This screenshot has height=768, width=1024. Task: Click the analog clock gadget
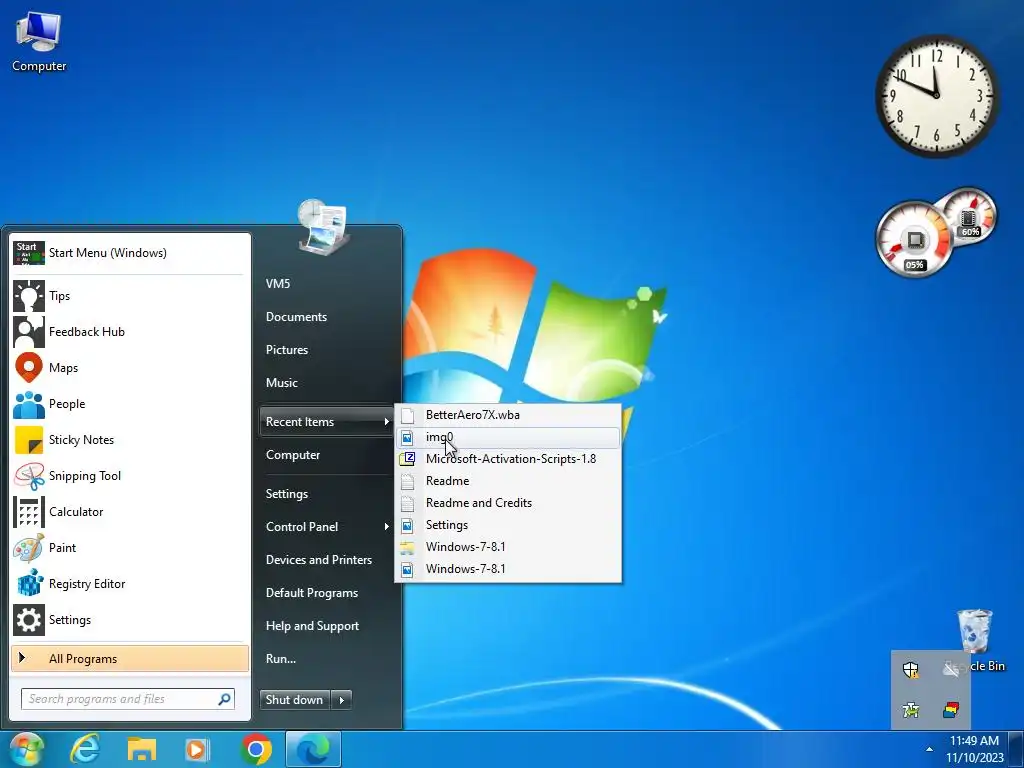click(x=936, y=95)
